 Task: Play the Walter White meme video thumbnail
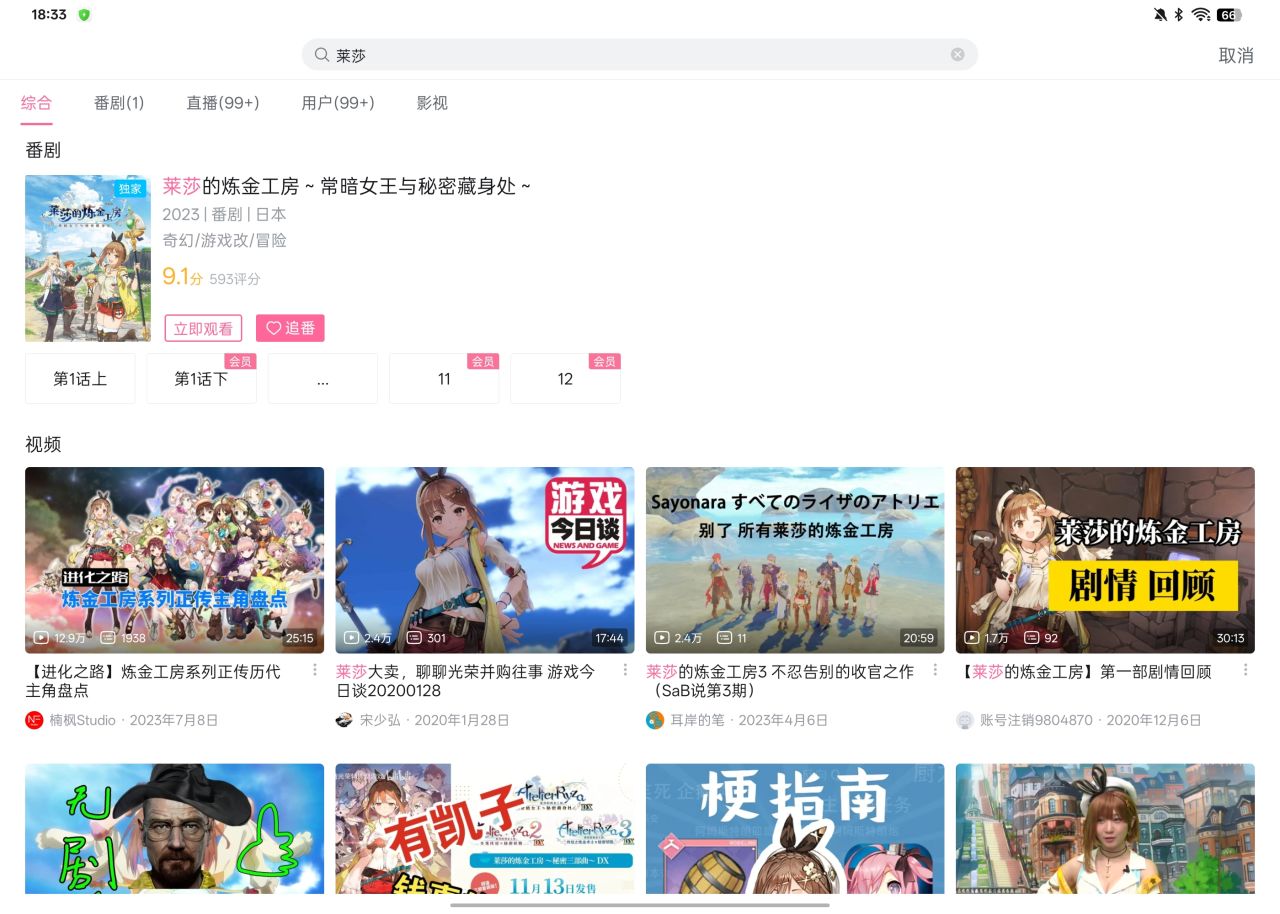click(175, 829)
